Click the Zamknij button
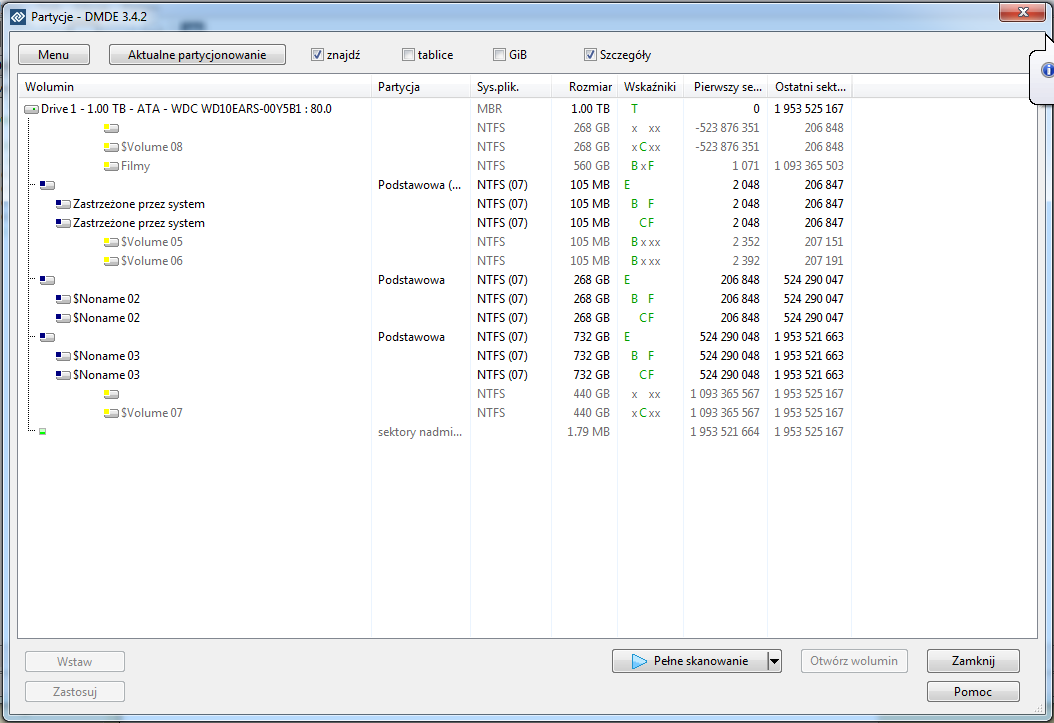This screenshot has width=1054, height=723. tap(973, 661)
